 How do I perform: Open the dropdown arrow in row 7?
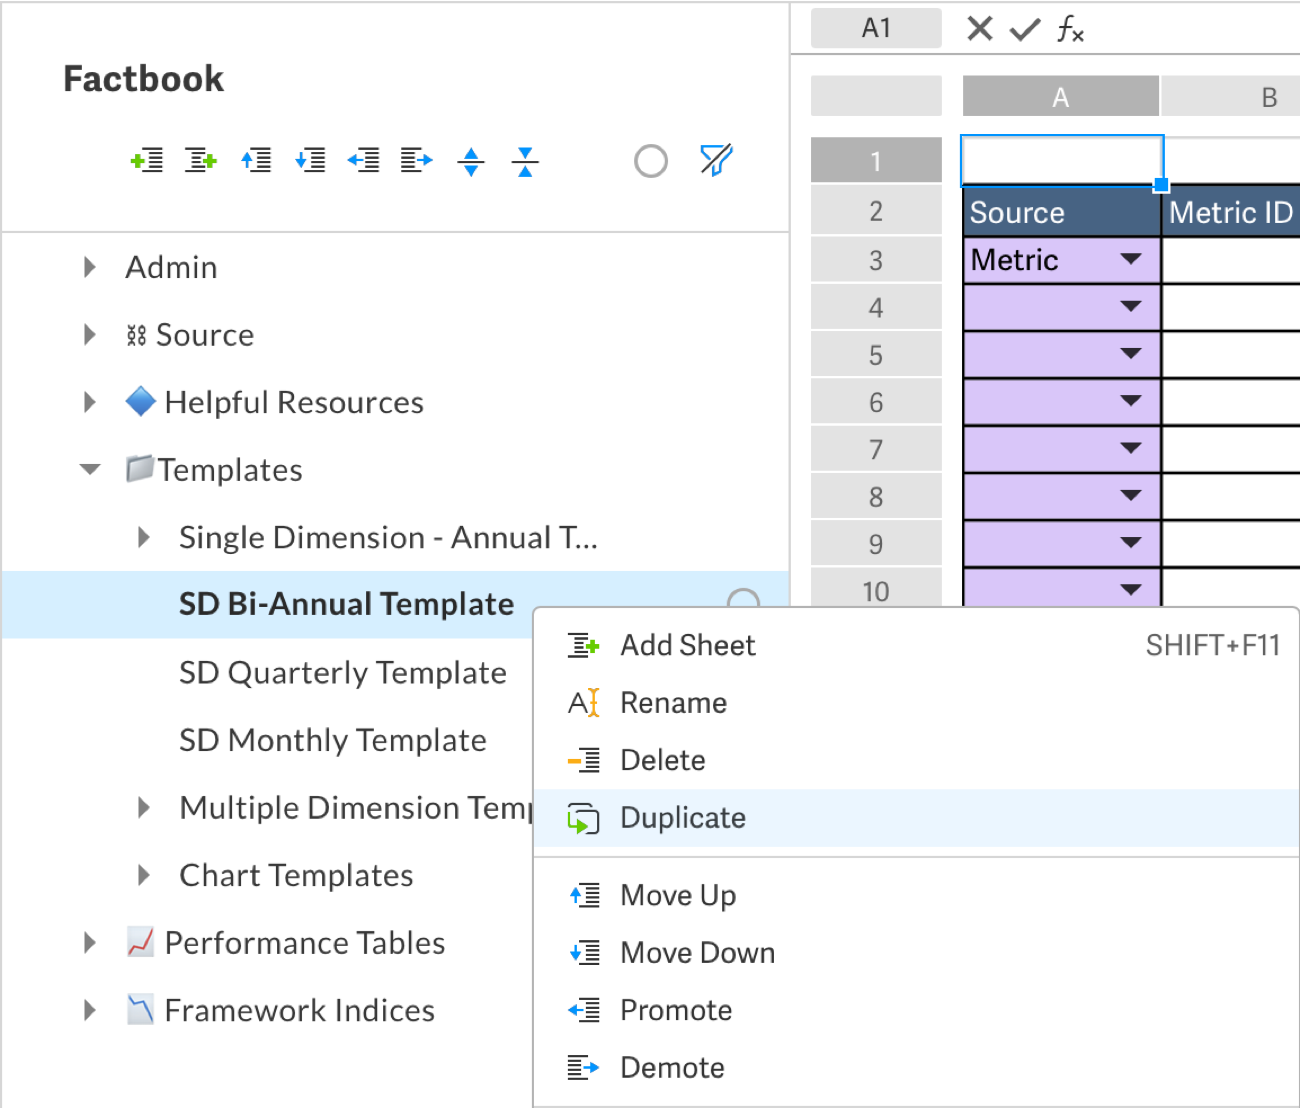1131,448
